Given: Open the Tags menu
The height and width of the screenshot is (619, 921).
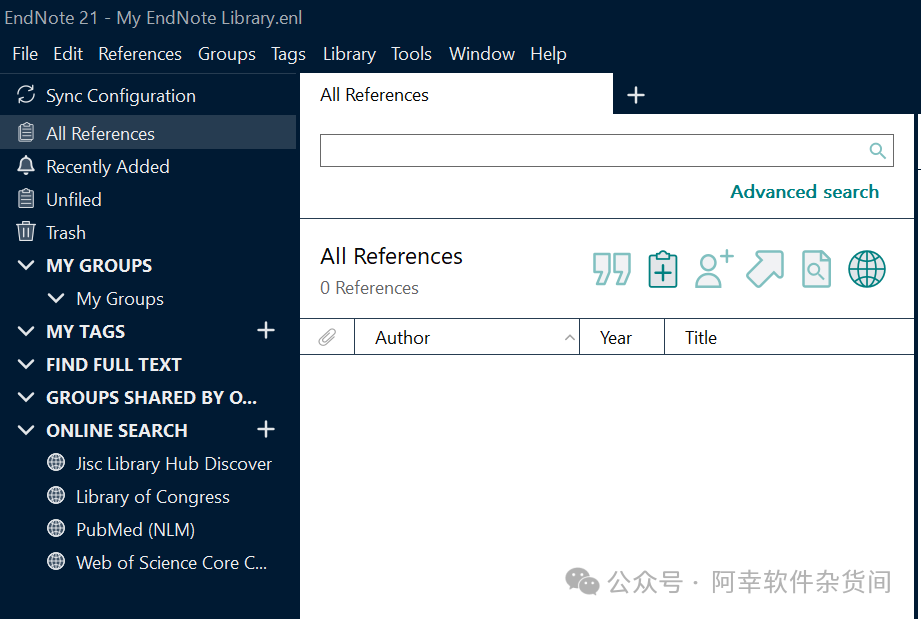Looking at the screenshot, I should click(x=288, y=54).
